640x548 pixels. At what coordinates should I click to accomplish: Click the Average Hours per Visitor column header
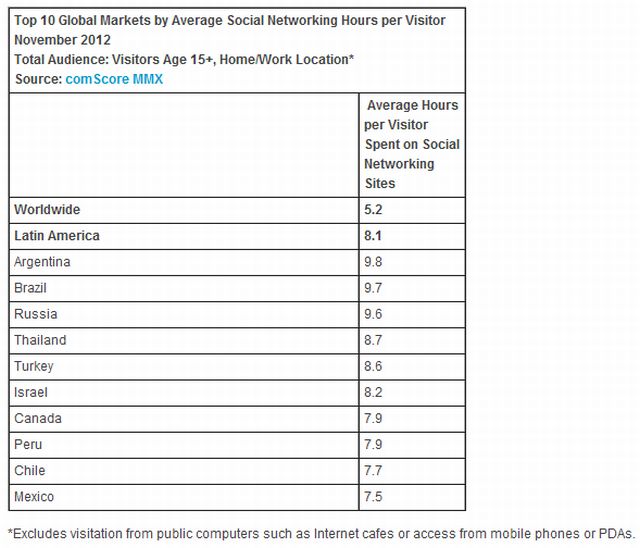(412, 144)
